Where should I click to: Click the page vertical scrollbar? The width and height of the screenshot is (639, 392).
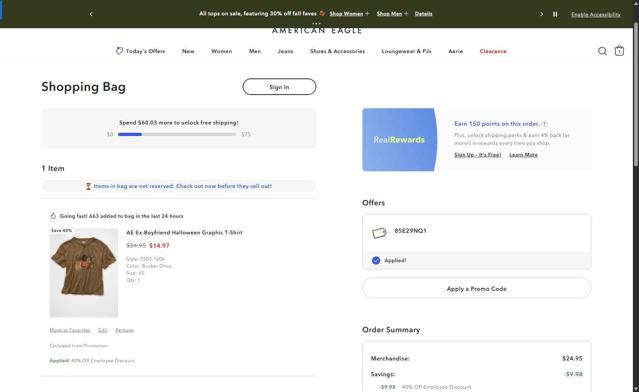pos(636,94)
